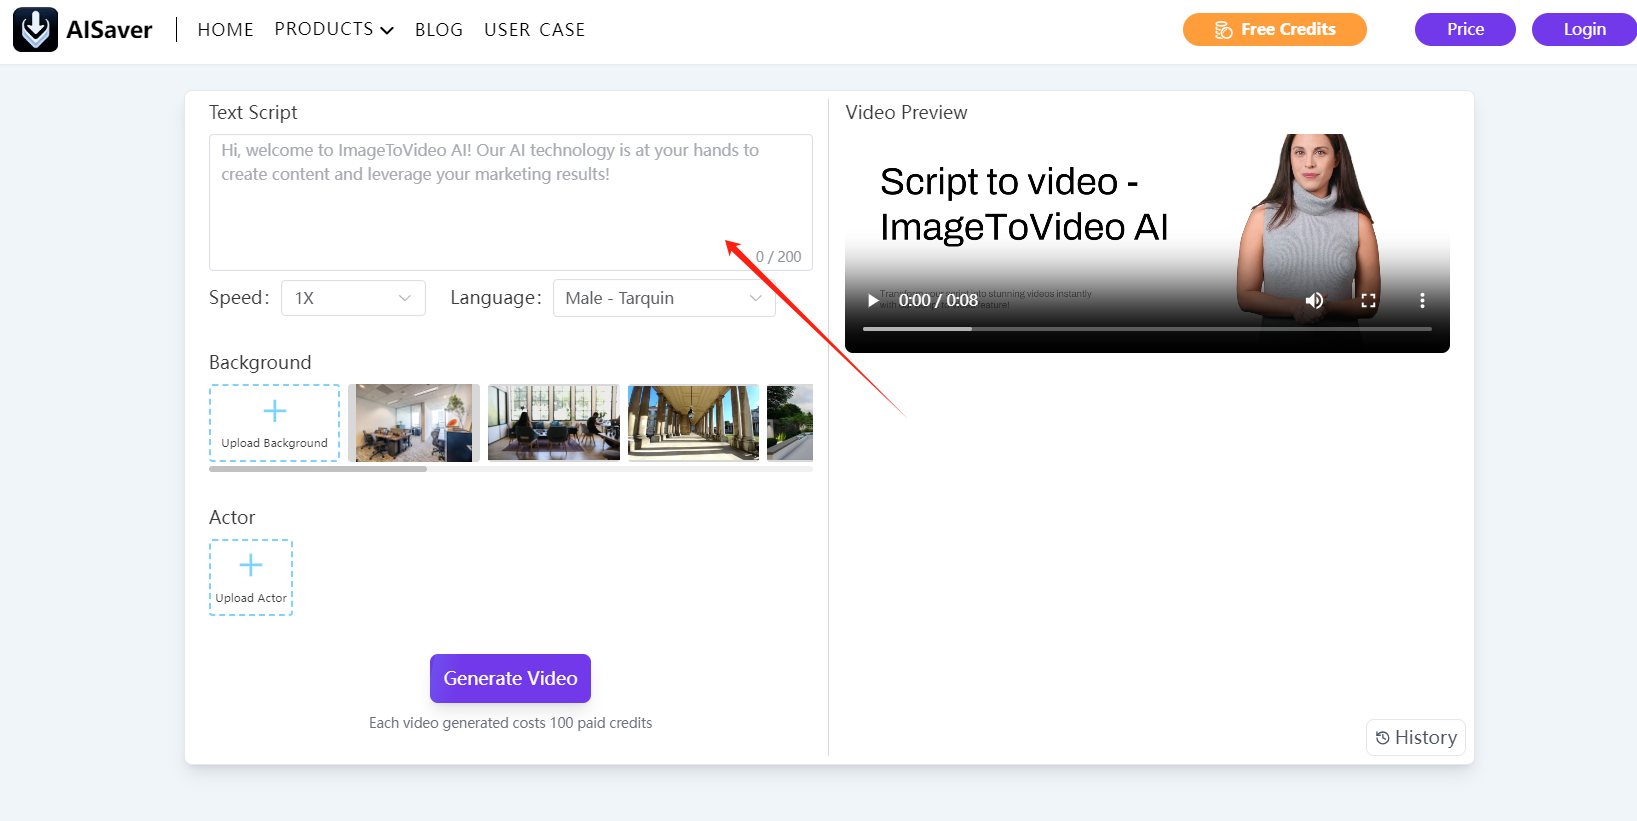The height and width of the screenshot is (821, 1637).
Task: Open the Price page
Action: click(1465, 30)
